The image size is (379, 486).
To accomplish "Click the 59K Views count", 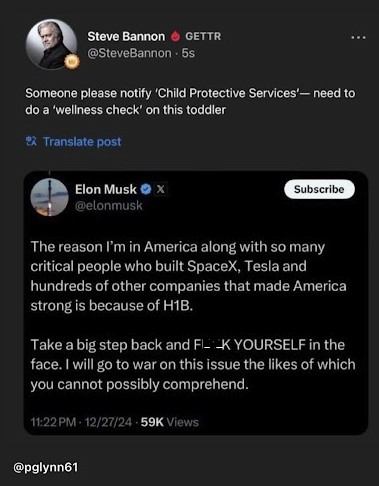I will (170, 422).
